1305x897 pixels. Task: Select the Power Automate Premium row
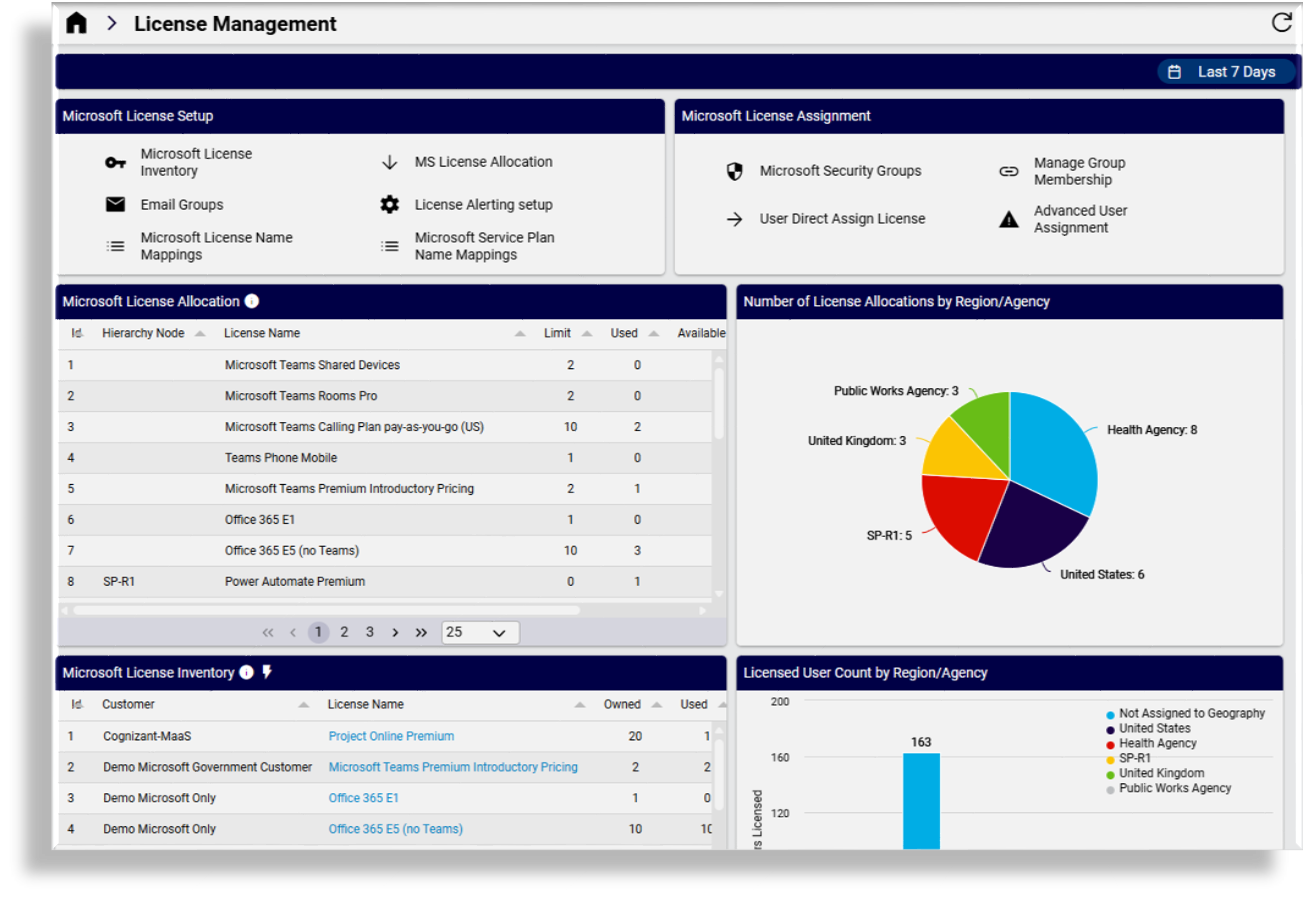pyautogui.click(x=385, y=581)
